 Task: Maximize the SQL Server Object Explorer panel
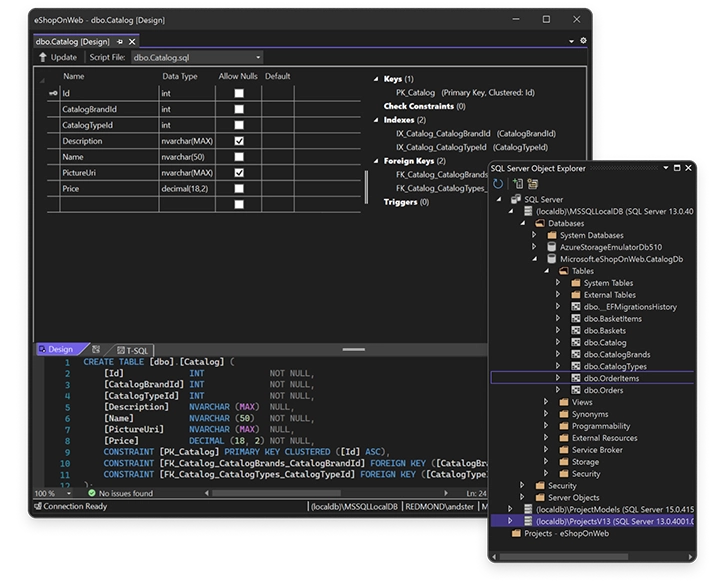(x=677, y=168)
